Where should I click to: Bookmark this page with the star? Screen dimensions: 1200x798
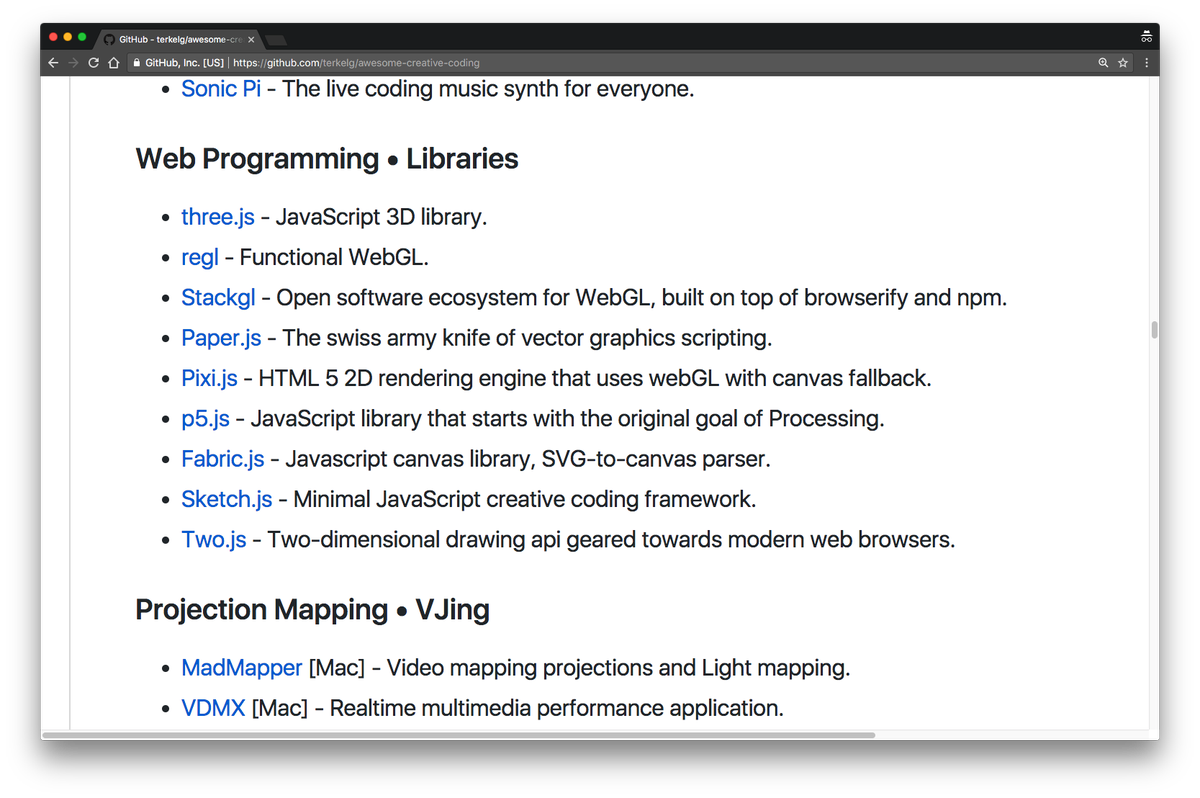(x=1123, y=62)
